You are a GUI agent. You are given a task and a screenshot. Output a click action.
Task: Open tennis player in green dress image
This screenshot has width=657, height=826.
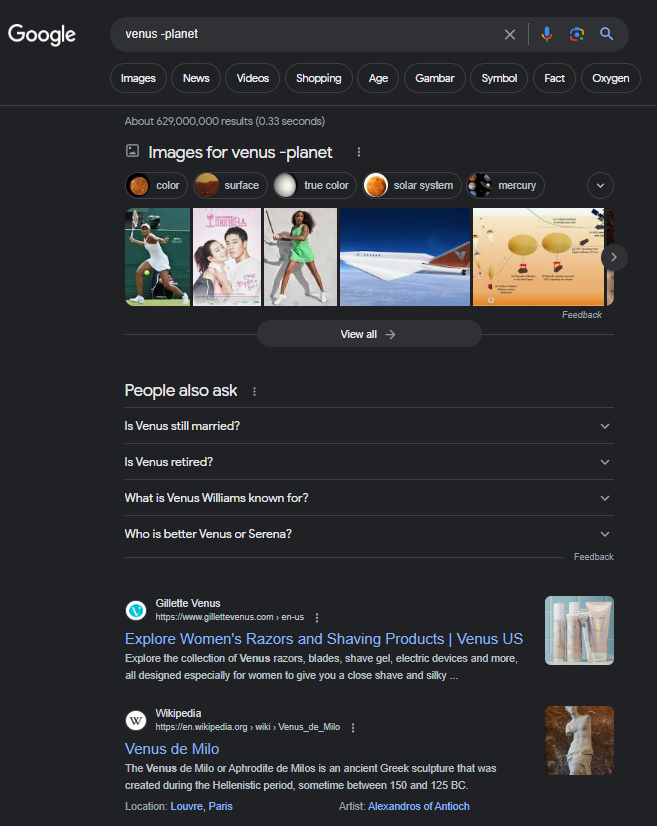click(300, 257)
